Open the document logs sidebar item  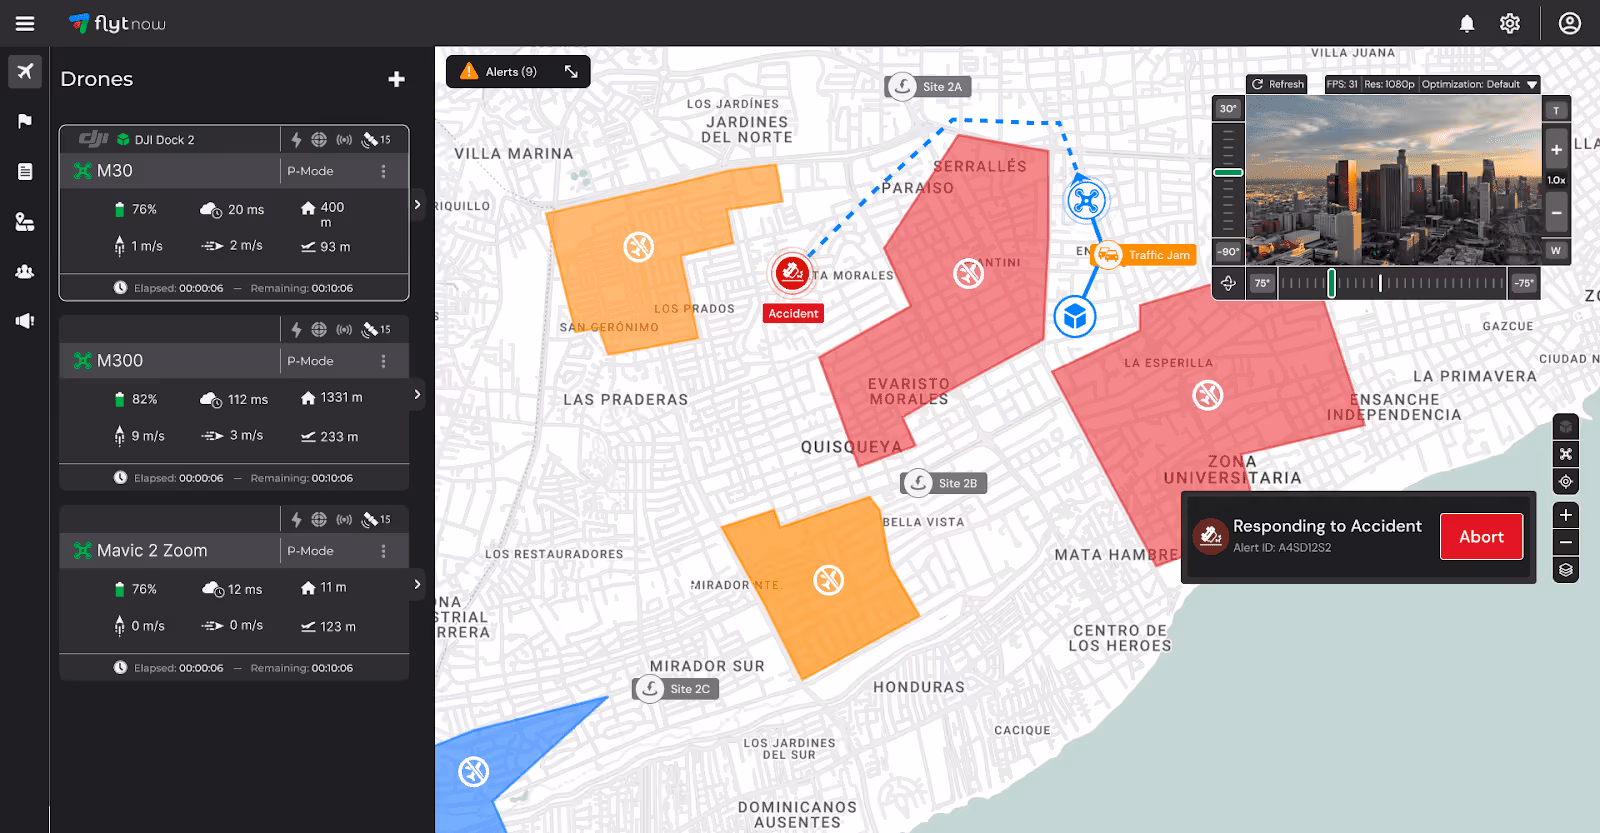(25, 171)
